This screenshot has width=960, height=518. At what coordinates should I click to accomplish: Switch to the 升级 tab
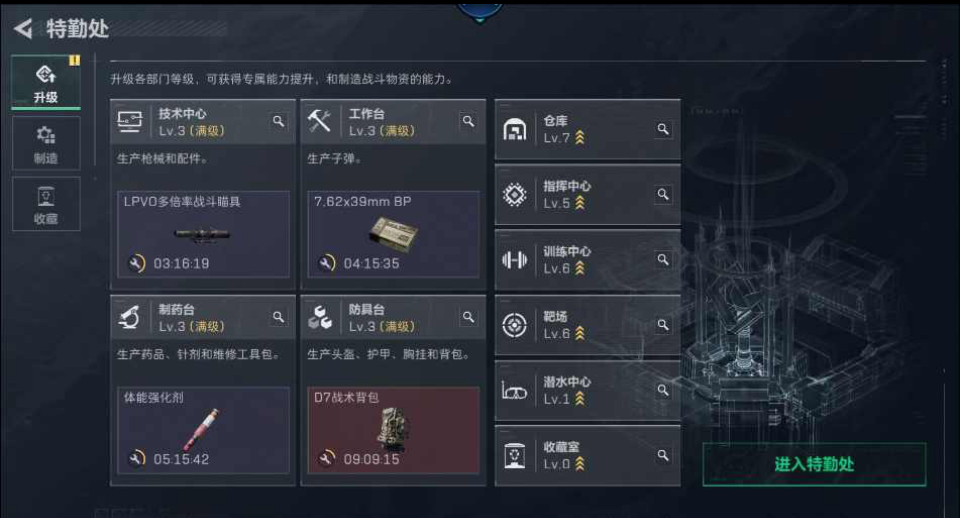(x=46, y=82)
